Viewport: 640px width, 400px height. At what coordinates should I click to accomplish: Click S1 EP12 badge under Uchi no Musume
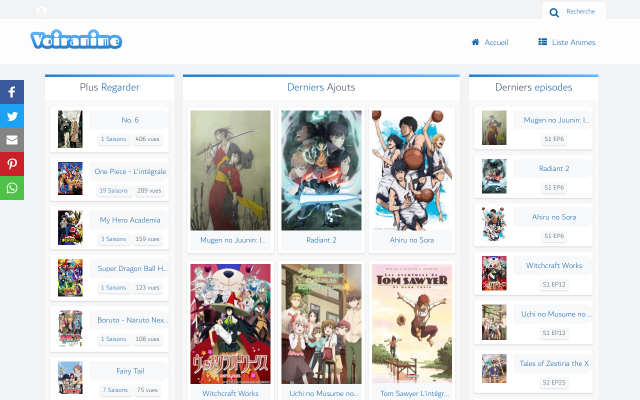pyautogui.click(x=554, y=333)
